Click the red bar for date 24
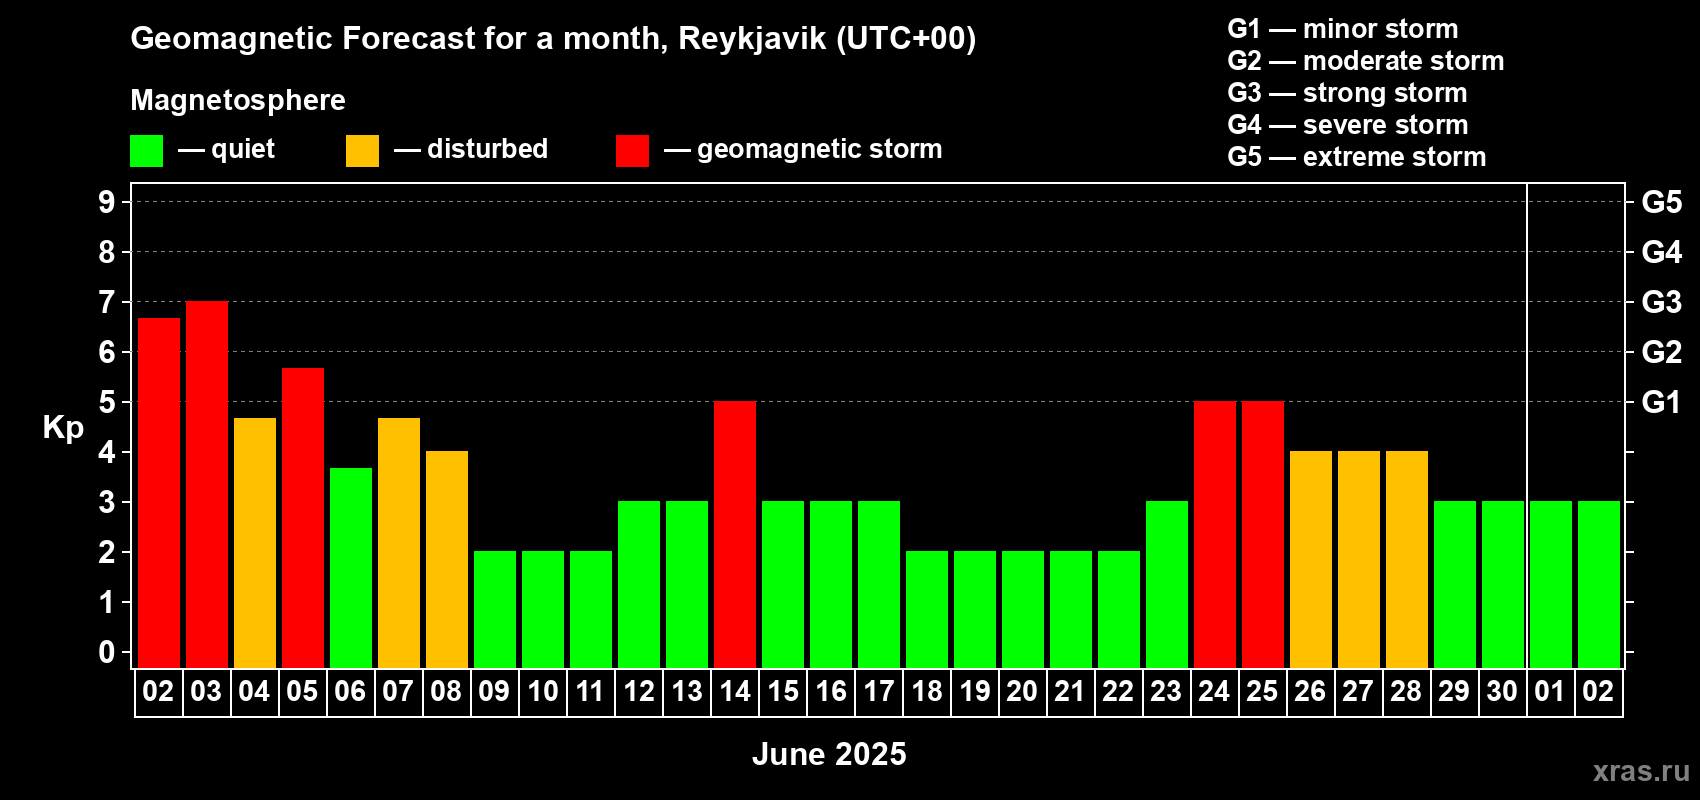This screenshot has width=1700, height=800. [1215, 535]
